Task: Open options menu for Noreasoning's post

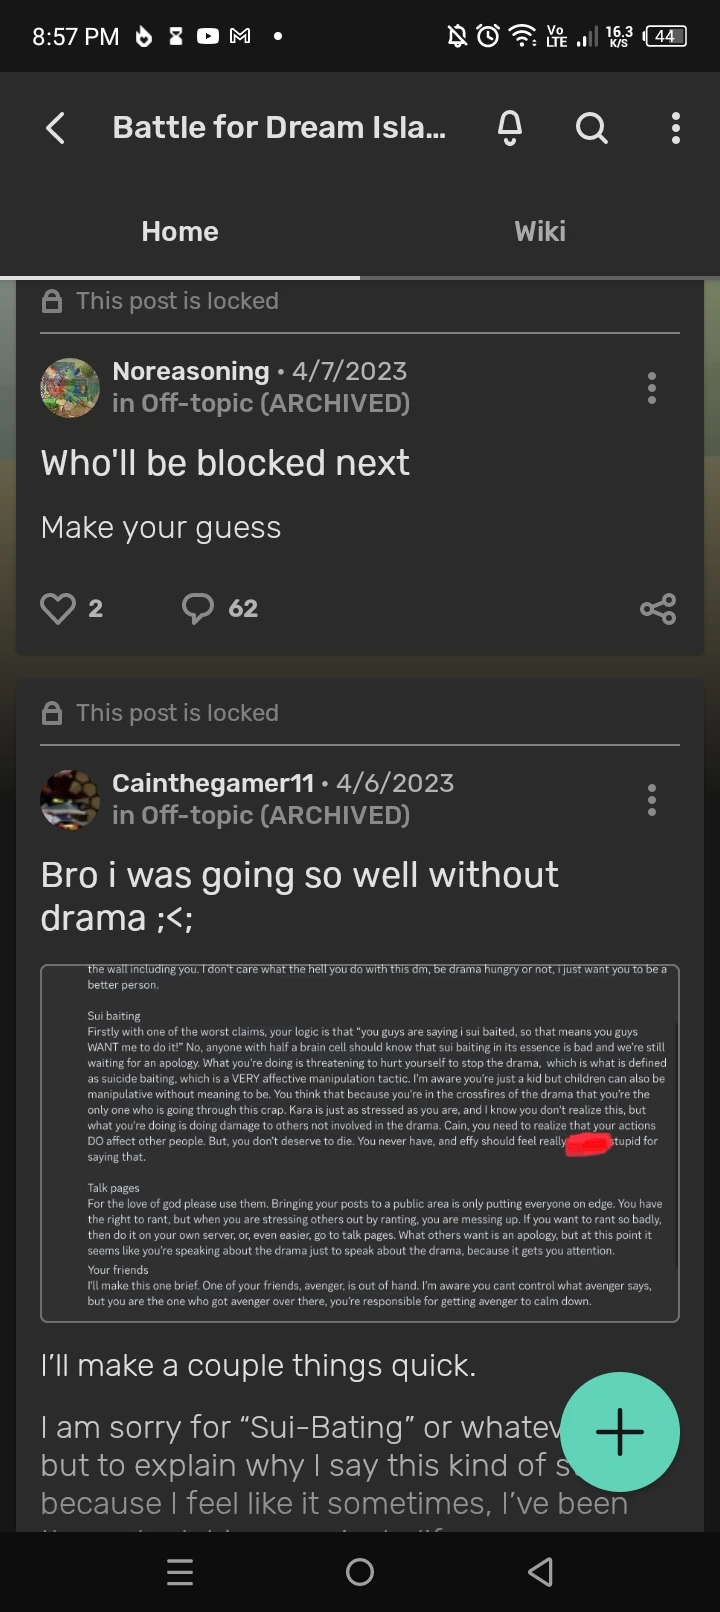Action: [x=652, y=388]
